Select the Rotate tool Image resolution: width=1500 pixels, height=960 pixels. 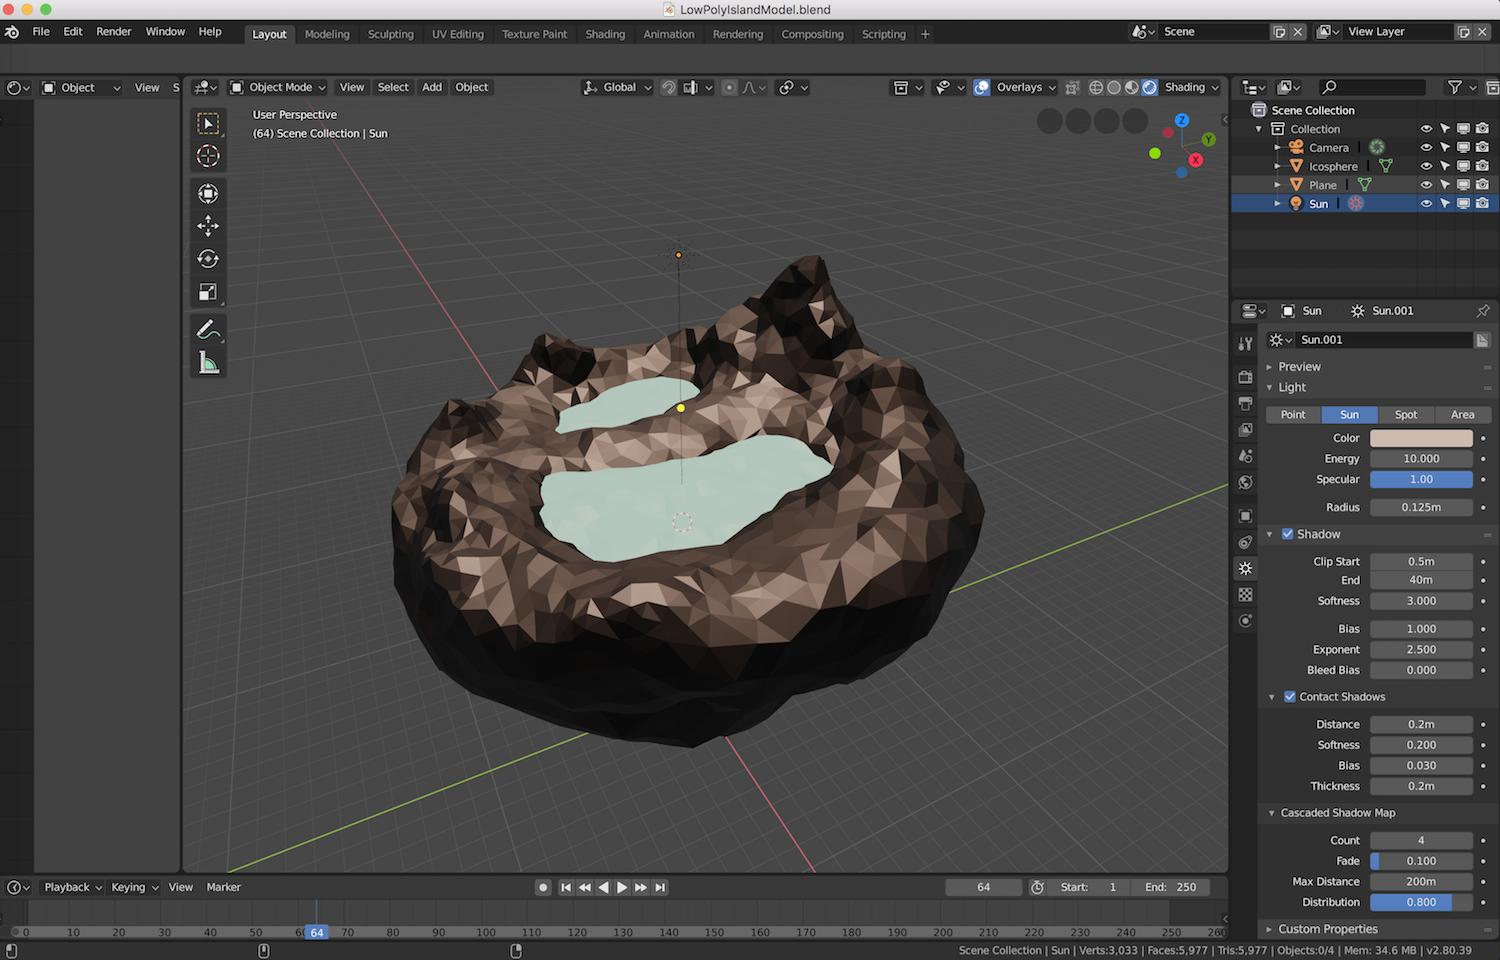(208, 259)
